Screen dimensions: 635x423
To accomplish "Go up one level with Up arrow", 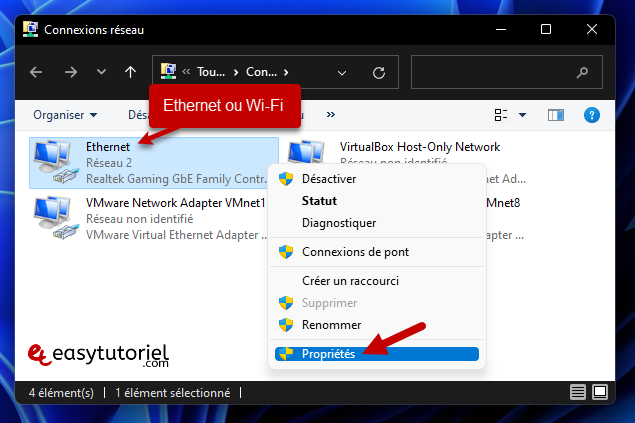I will tap(130, 72).
